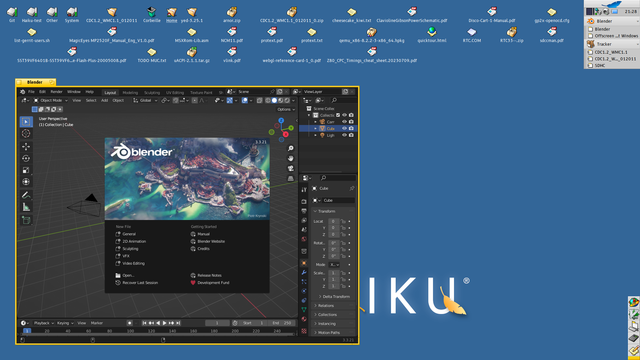Image resolution: width=640 pixels, height=360 pixels.
Task: Open the Particles properties tab icon
Action: pyautogui.click(x=304, y=282)
